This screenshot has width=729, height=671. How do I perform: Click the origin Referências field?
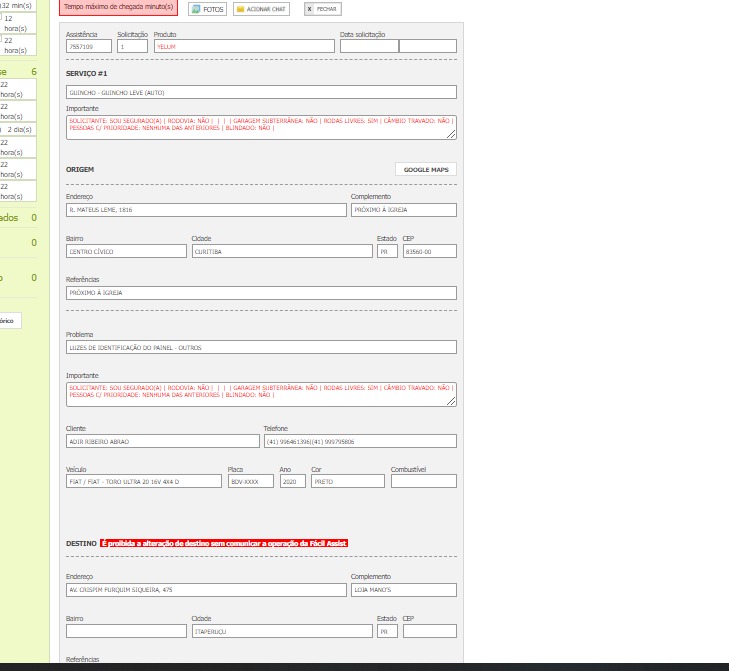[261, 293]
